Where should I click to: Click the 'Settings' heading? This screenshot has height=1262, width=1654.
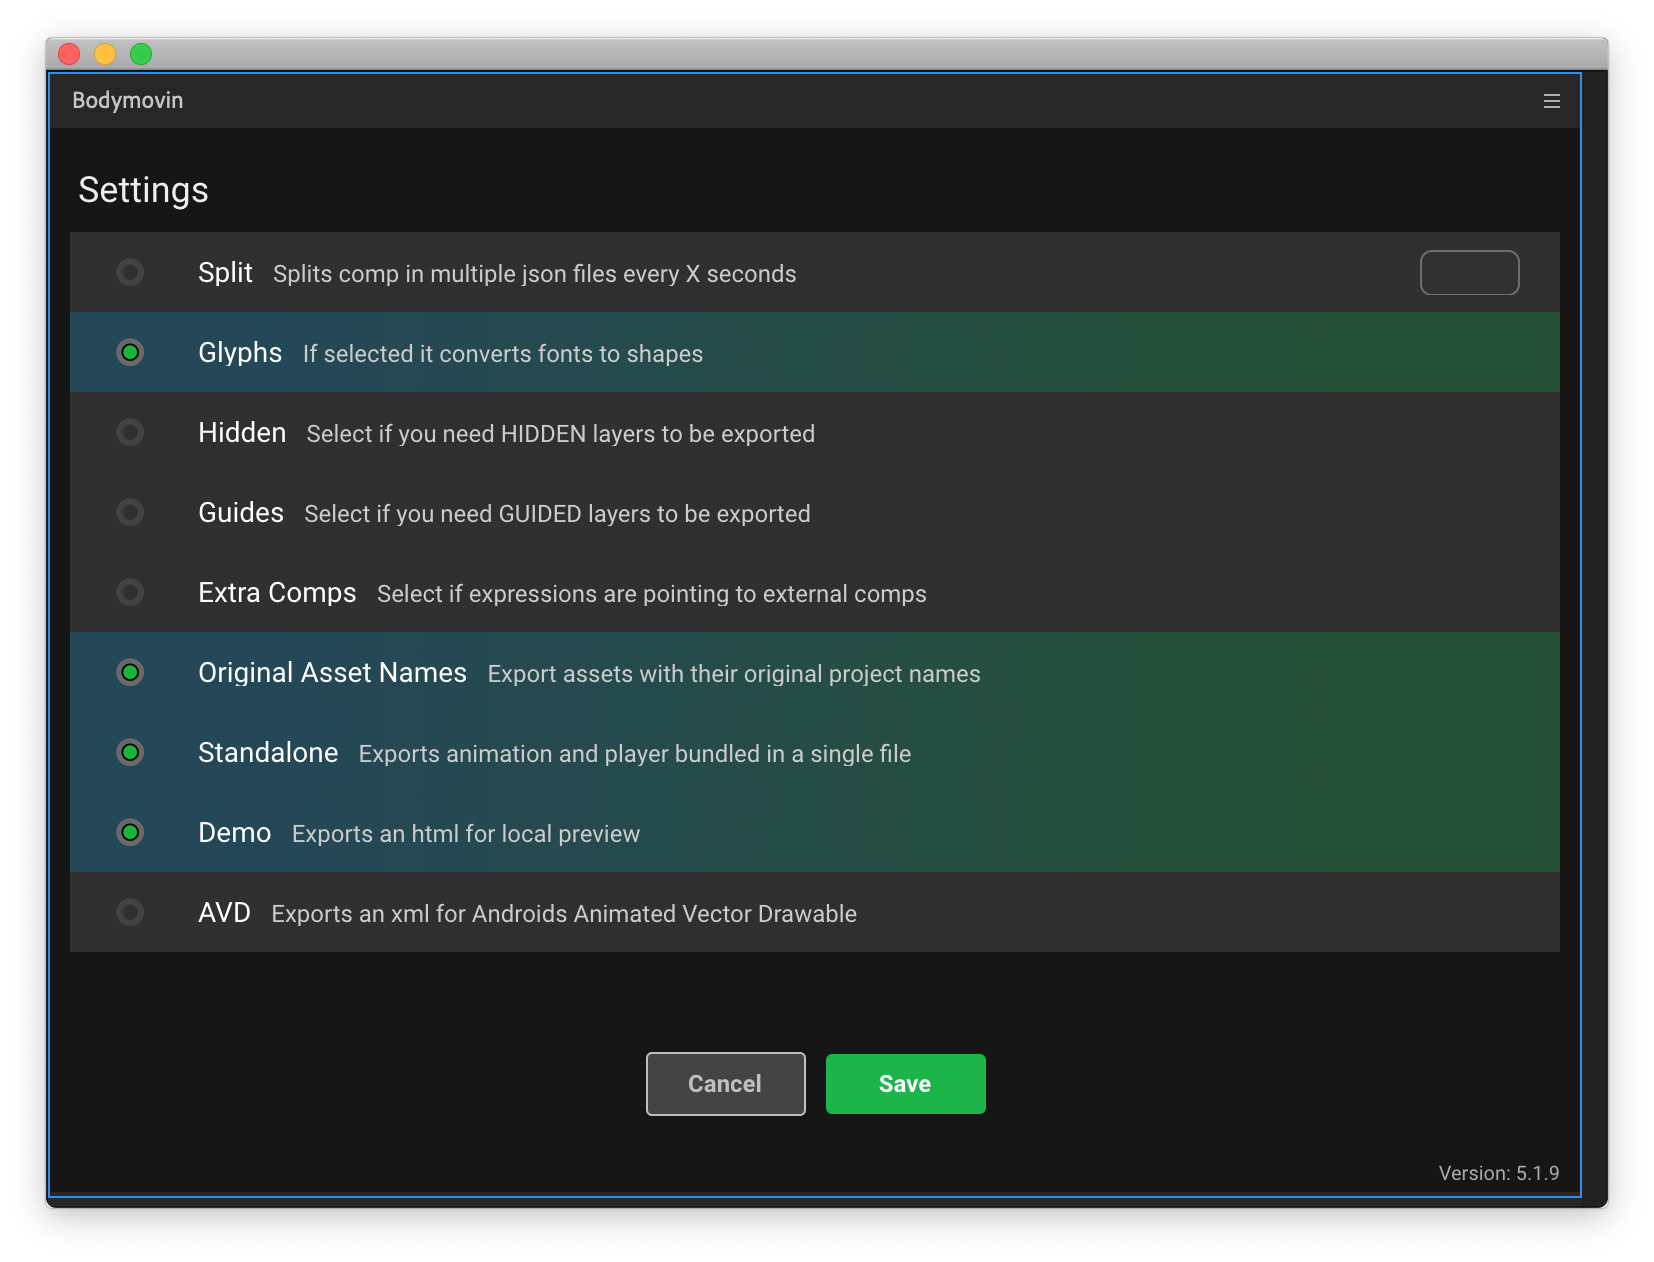pos(143,190)
